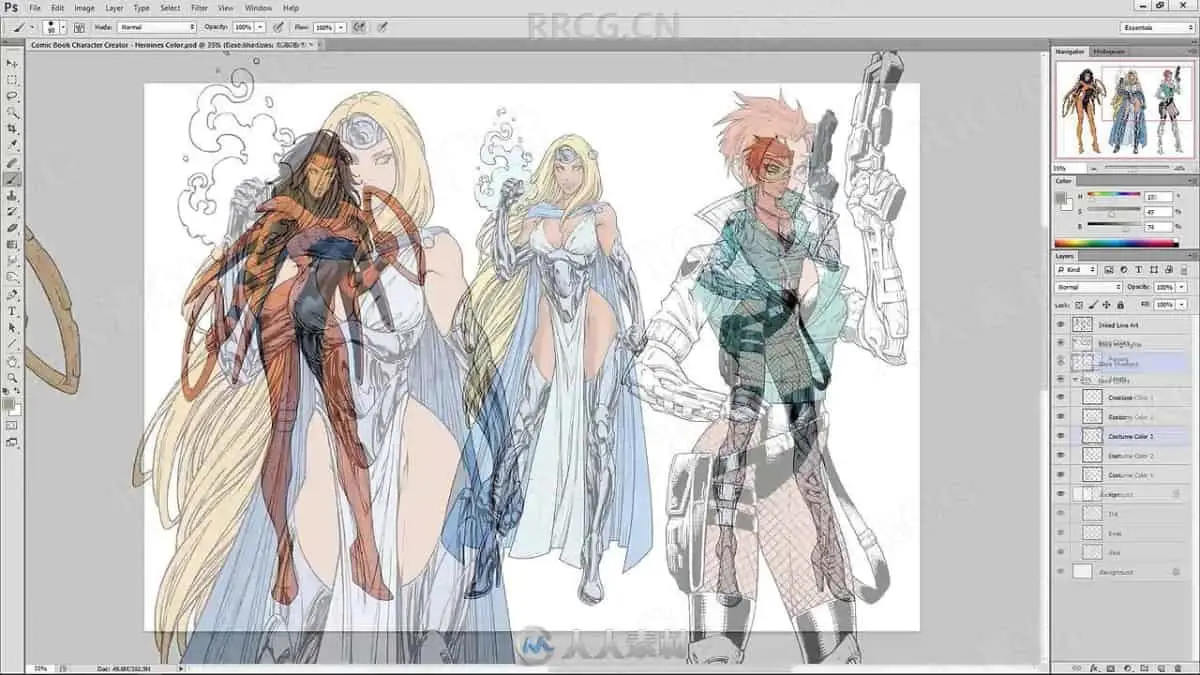Screen dimensions: 1200x675
Task: Click the lock transparent pixels icon
Action: [1079, 304]
